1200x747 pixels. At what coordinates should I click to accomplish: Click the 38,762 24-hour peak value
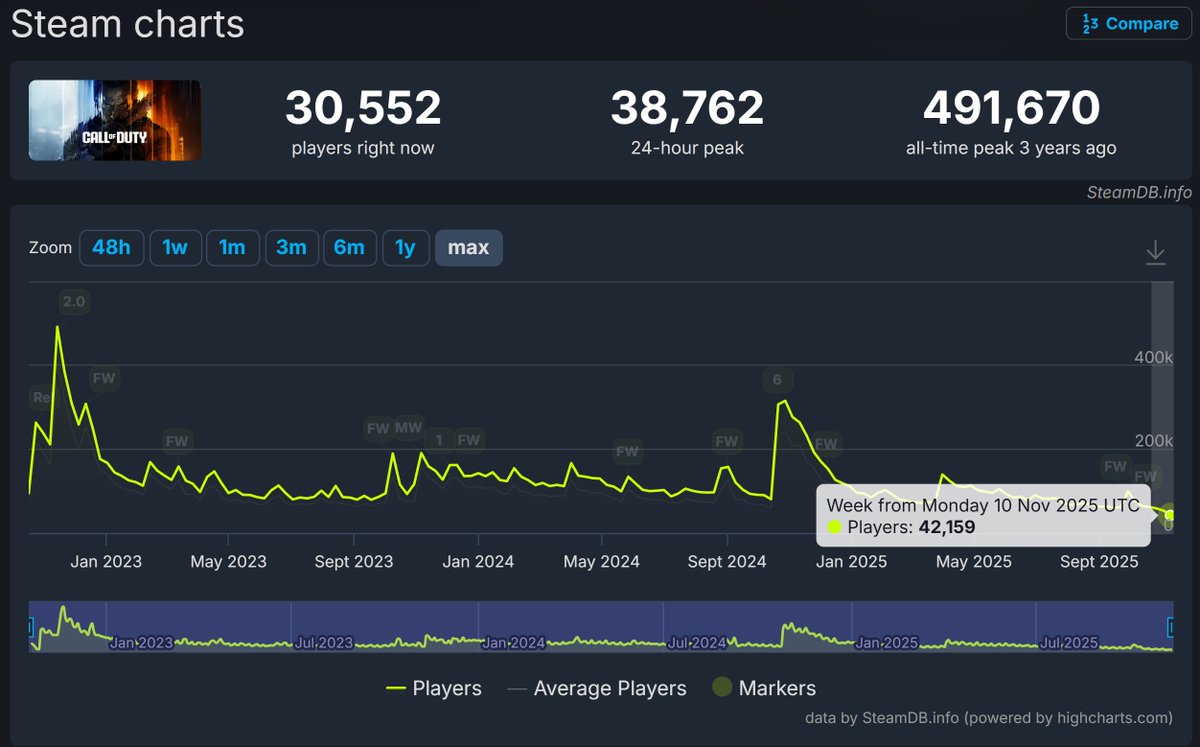click(x=687, y=108)
